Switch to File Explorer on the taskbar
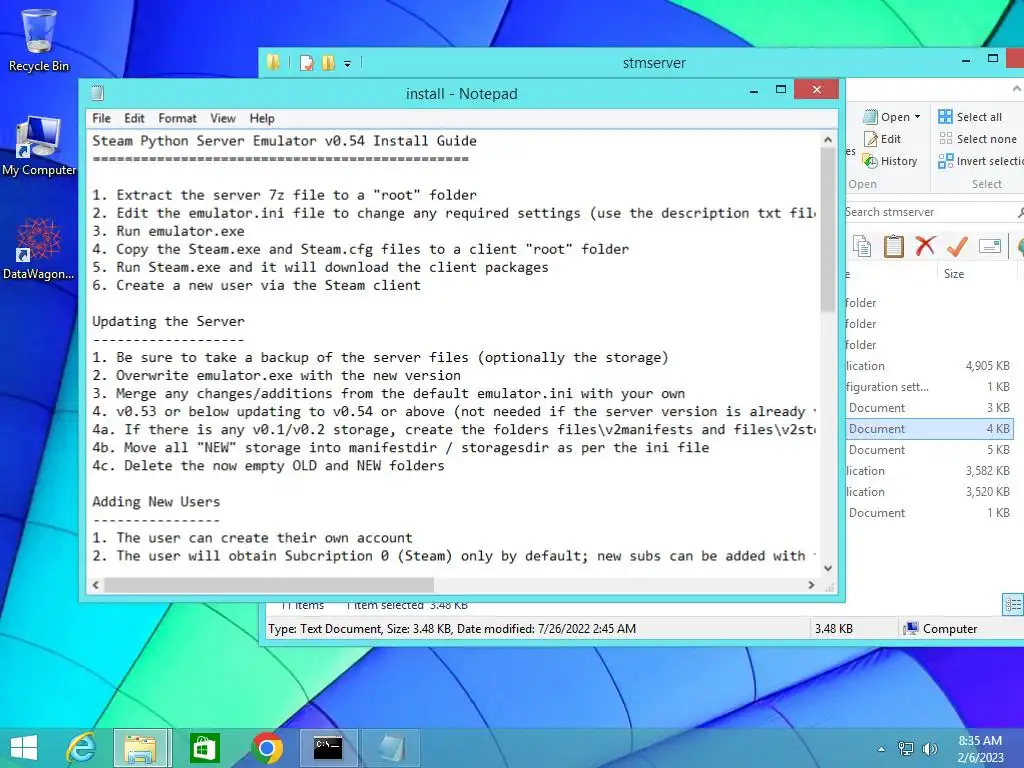Screen dimensions: 1024x768 142,748
